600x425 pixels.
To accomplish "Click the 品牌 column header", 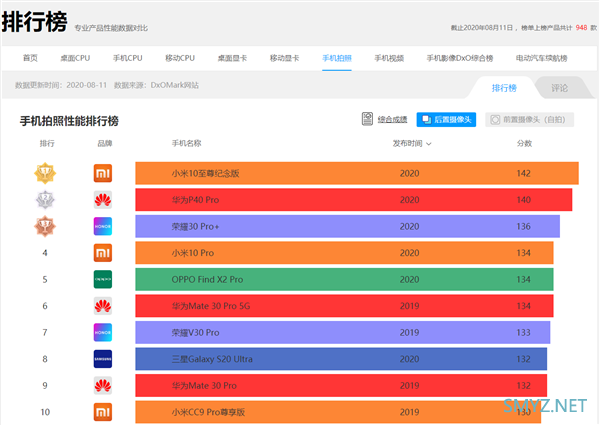I will (104, 143).
